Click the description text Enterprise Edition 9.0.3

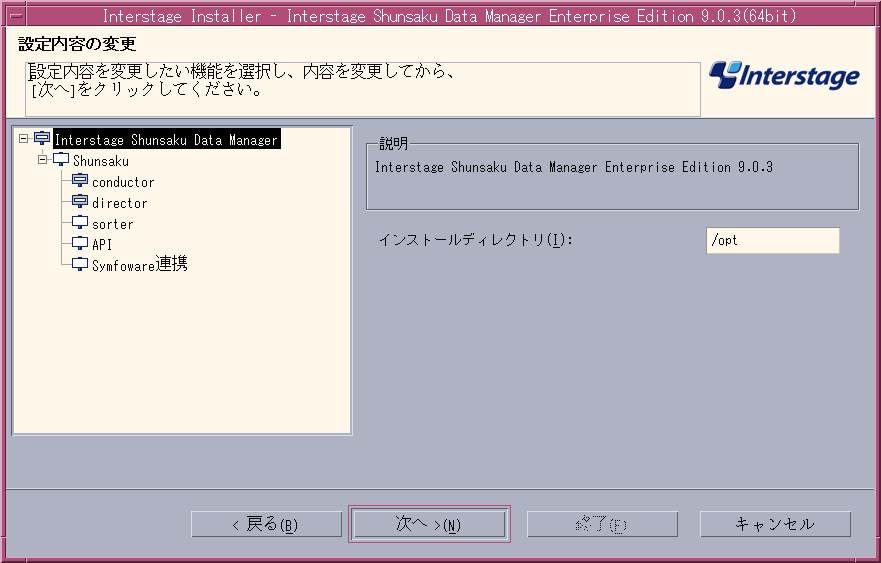coord(689,167)
